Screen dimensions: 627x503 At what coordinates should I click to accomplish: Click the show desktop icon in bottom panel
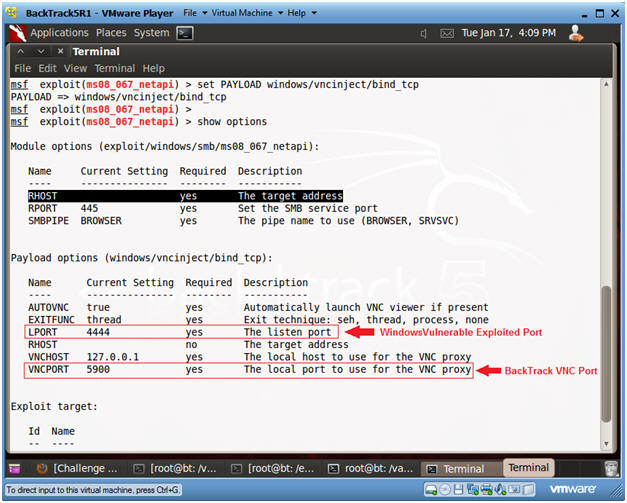point(14,468)
